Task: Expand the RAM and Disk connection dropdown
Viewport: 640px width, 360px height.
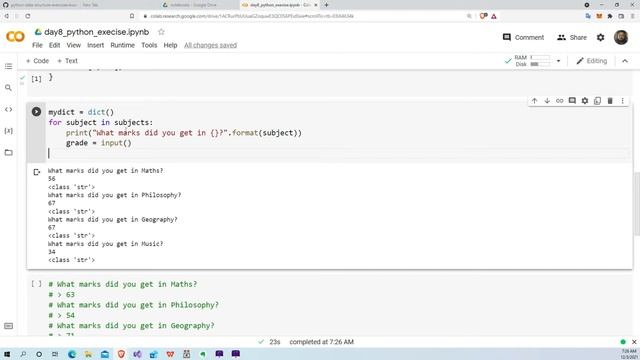Action: coord(558,61)
